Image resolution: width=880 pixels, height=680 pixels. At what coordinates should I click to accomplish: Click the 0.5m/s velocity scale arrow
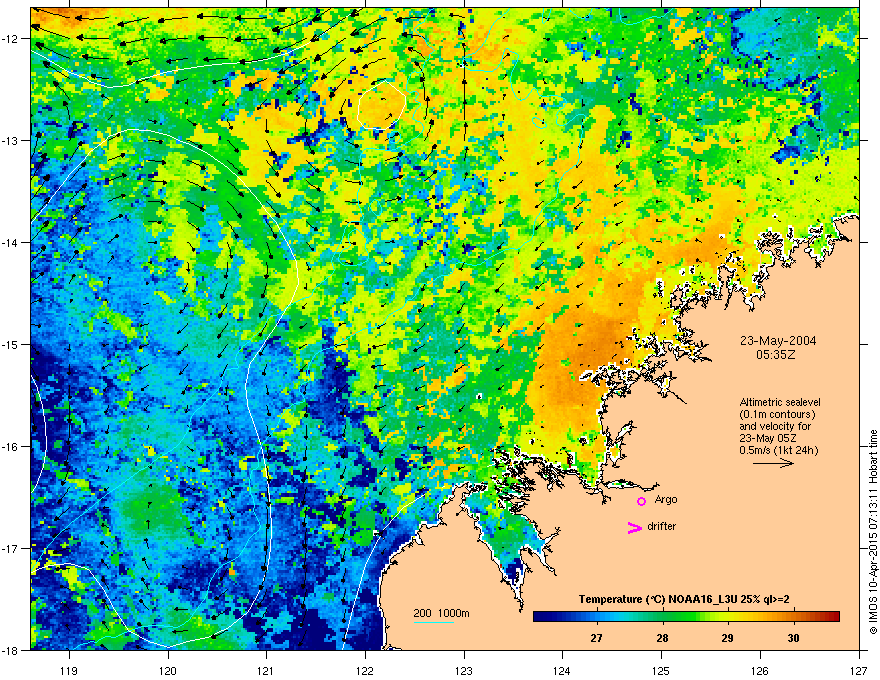773,463
